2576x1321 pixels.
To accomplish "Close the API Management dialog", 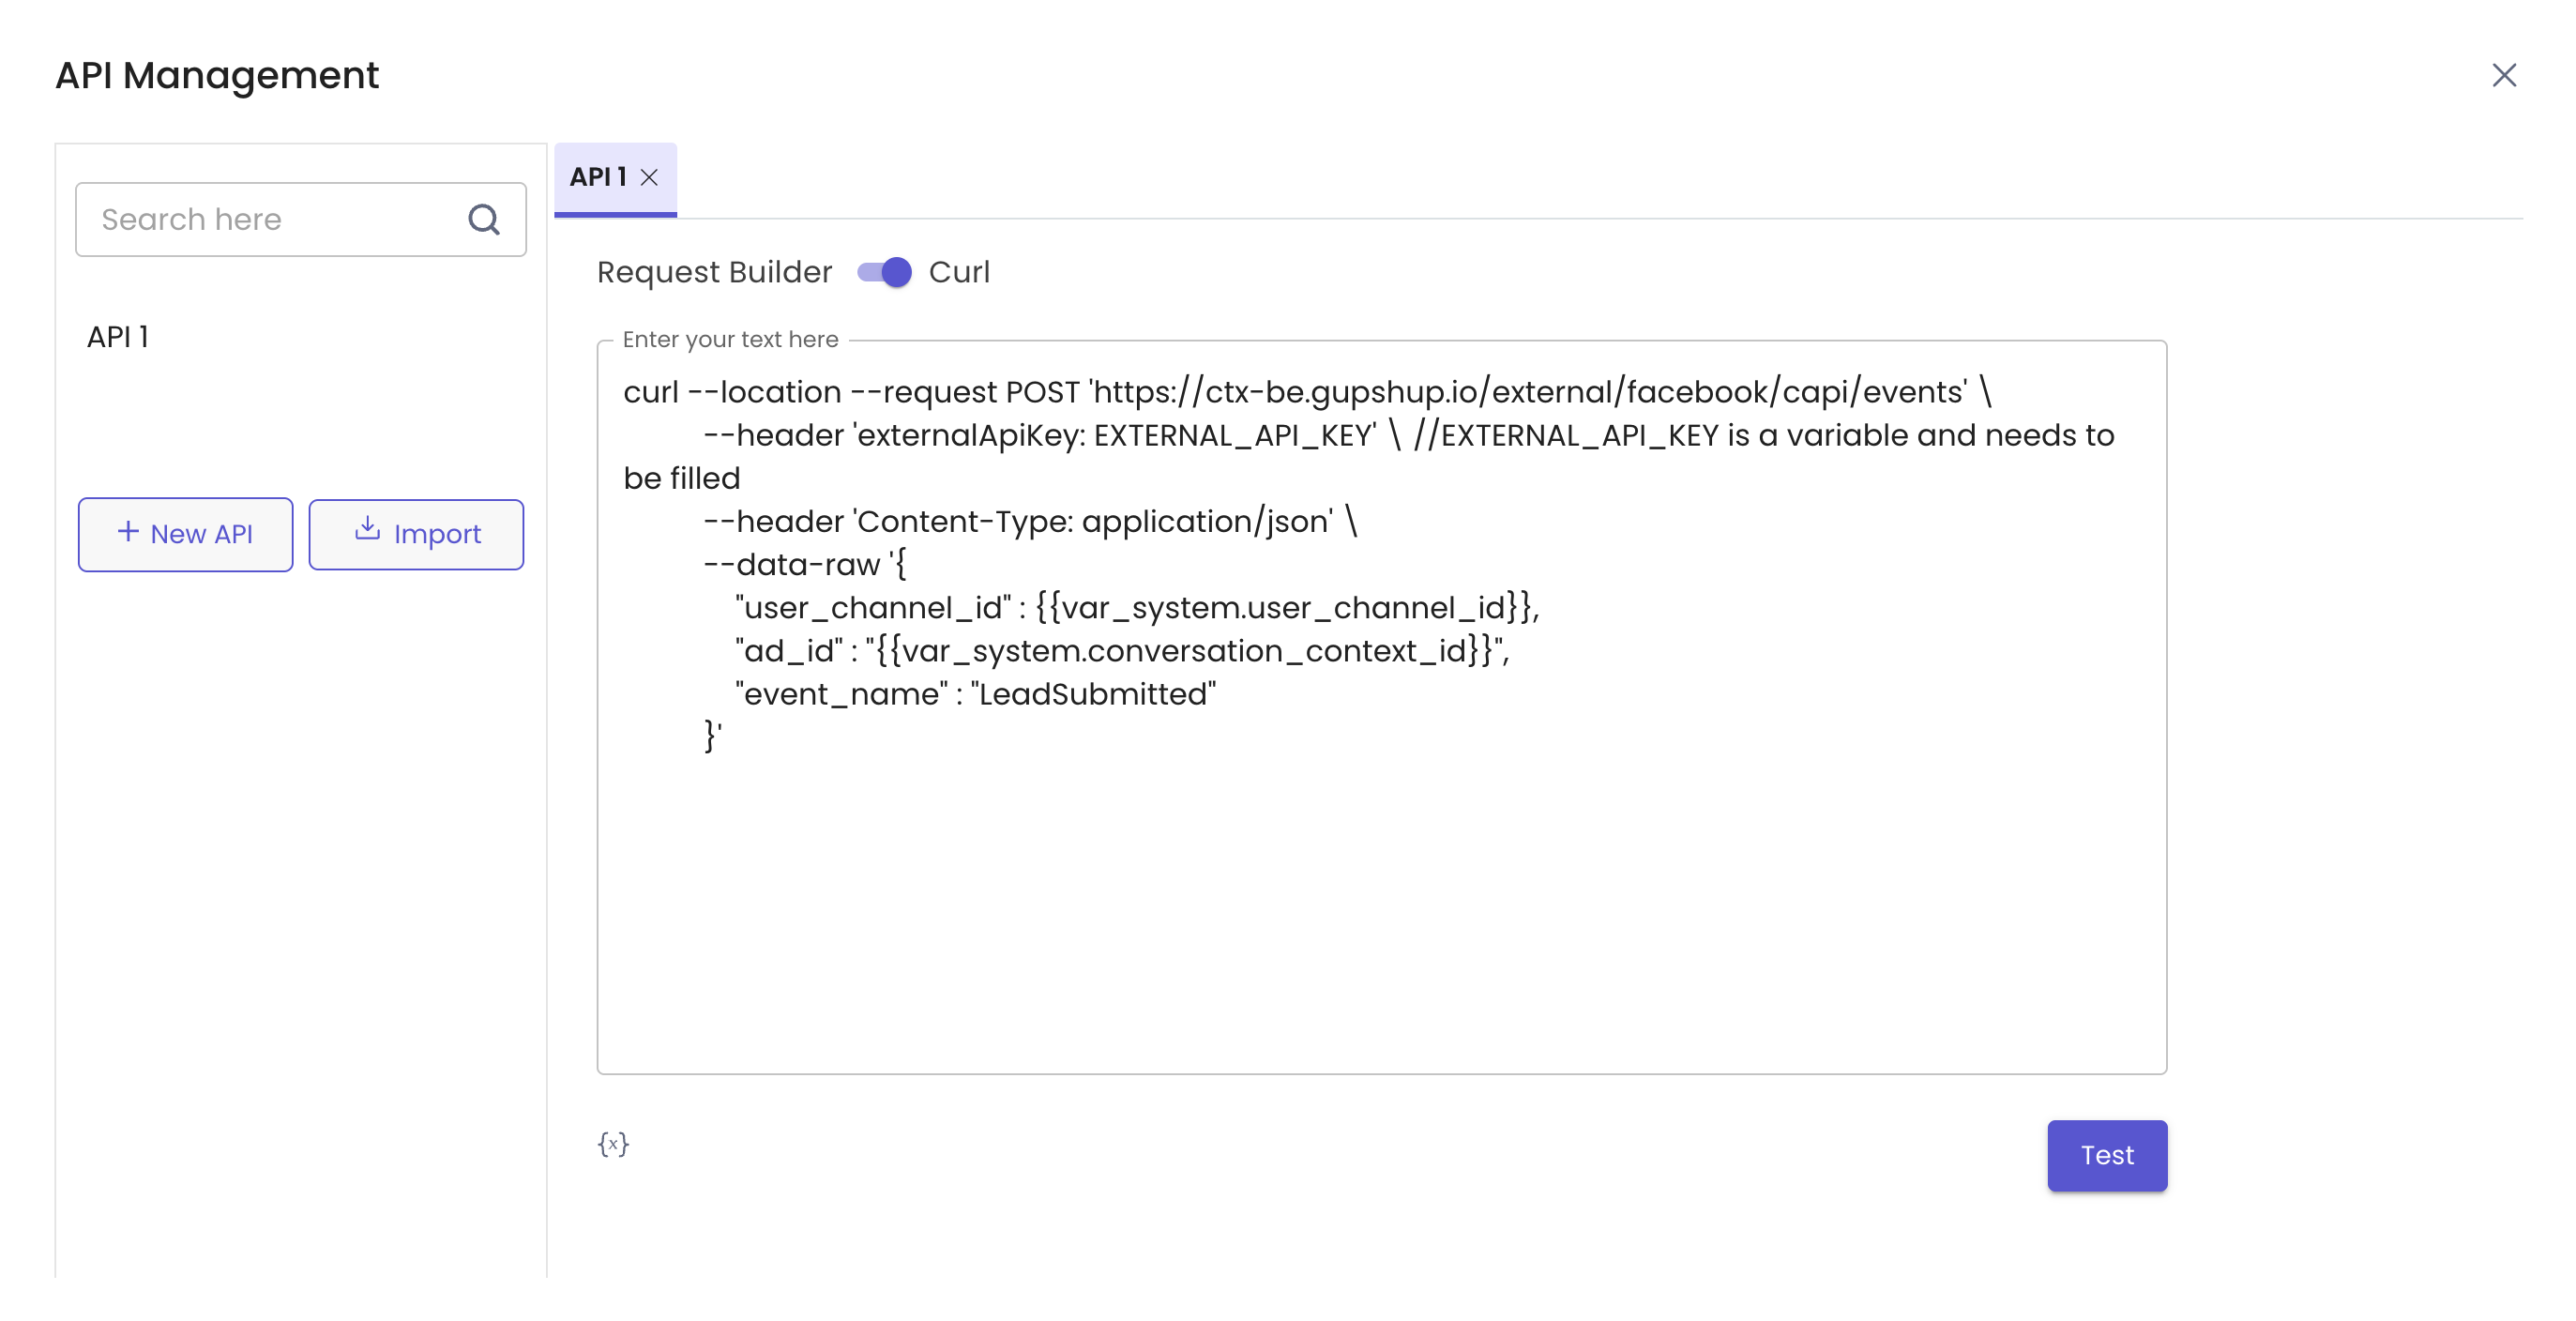I will pyautogui.click(x=2503, y=75).
